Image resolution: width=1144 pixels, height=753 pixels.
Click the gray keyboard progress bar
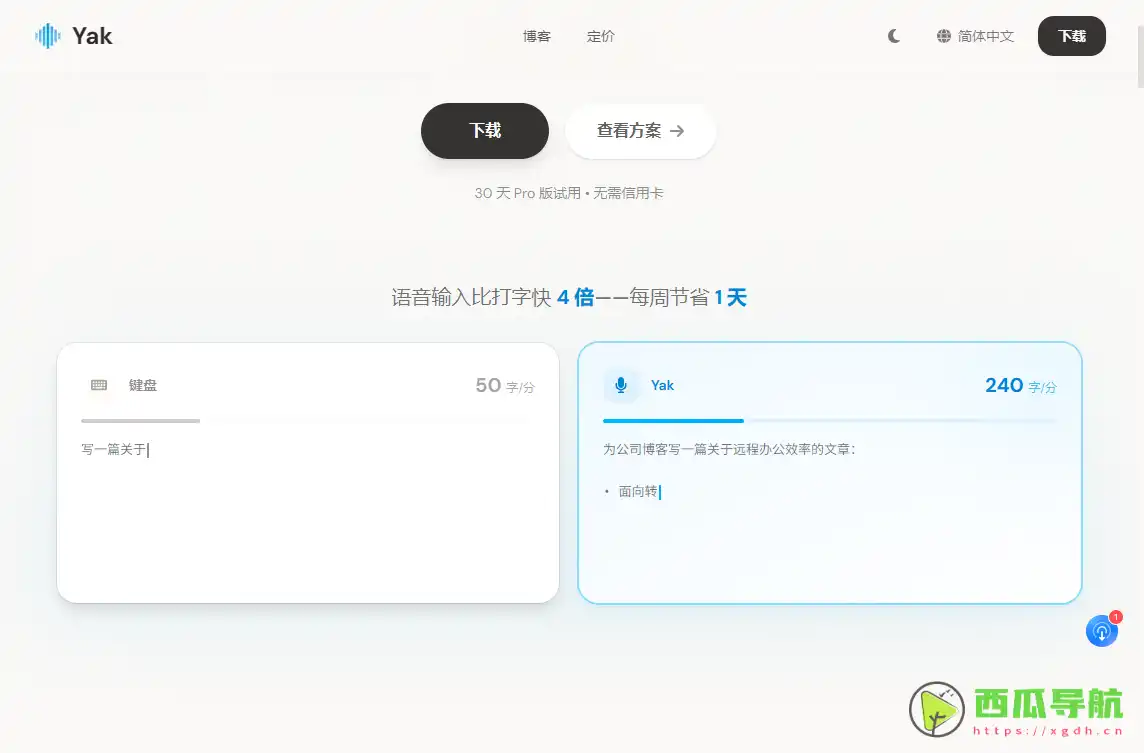point(141,421)
